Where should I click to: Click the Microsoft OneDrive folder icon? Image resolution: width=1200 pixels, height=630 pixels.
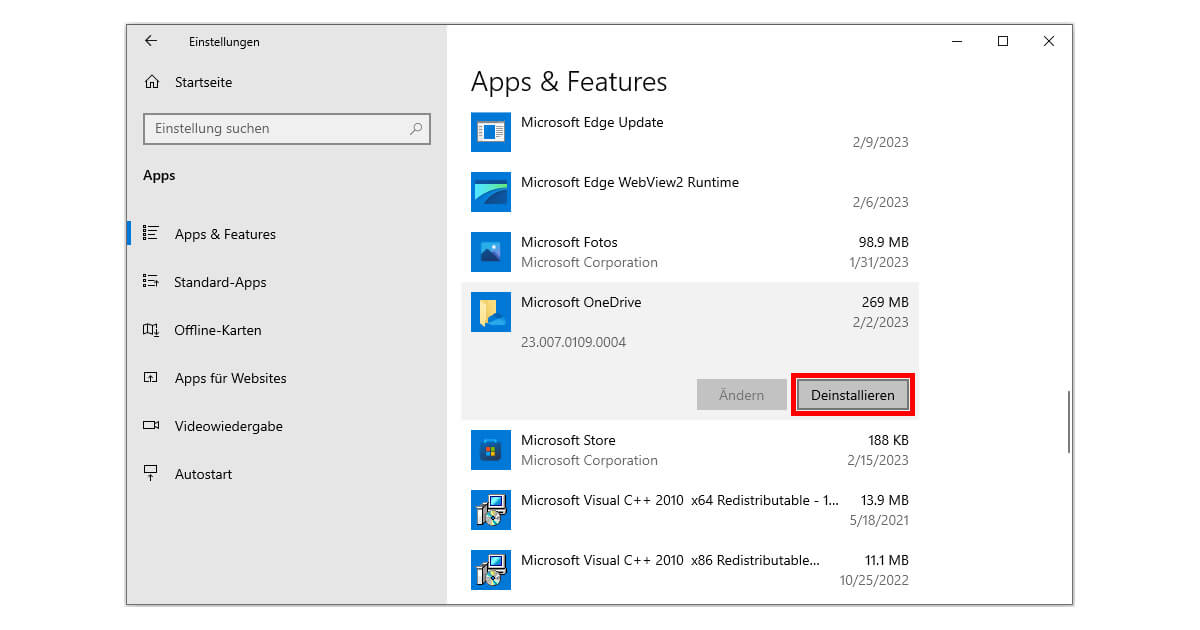pyautogui.click(x=490, y=312)
